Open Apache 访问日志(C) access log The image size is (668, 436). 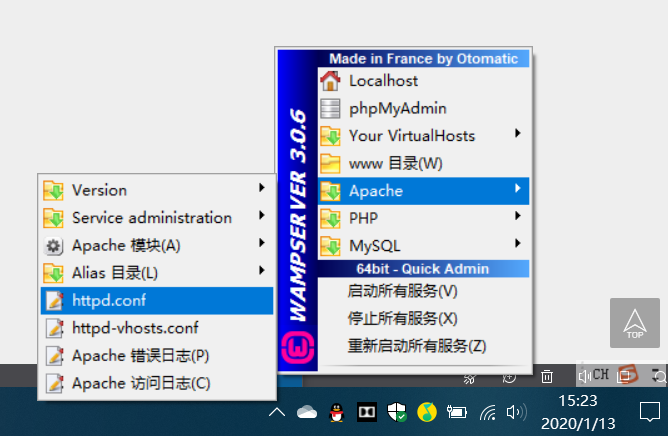pos(157,383)
